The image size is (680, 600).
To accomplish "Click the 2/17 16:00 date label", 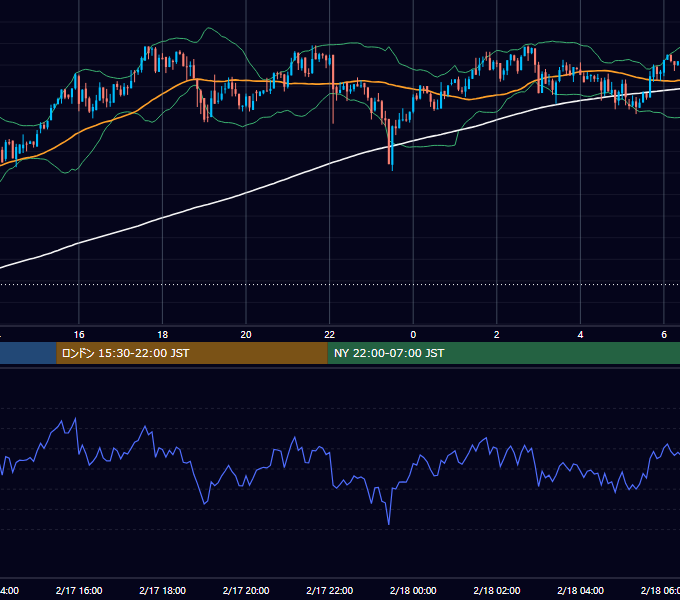I will coord(79,590).
